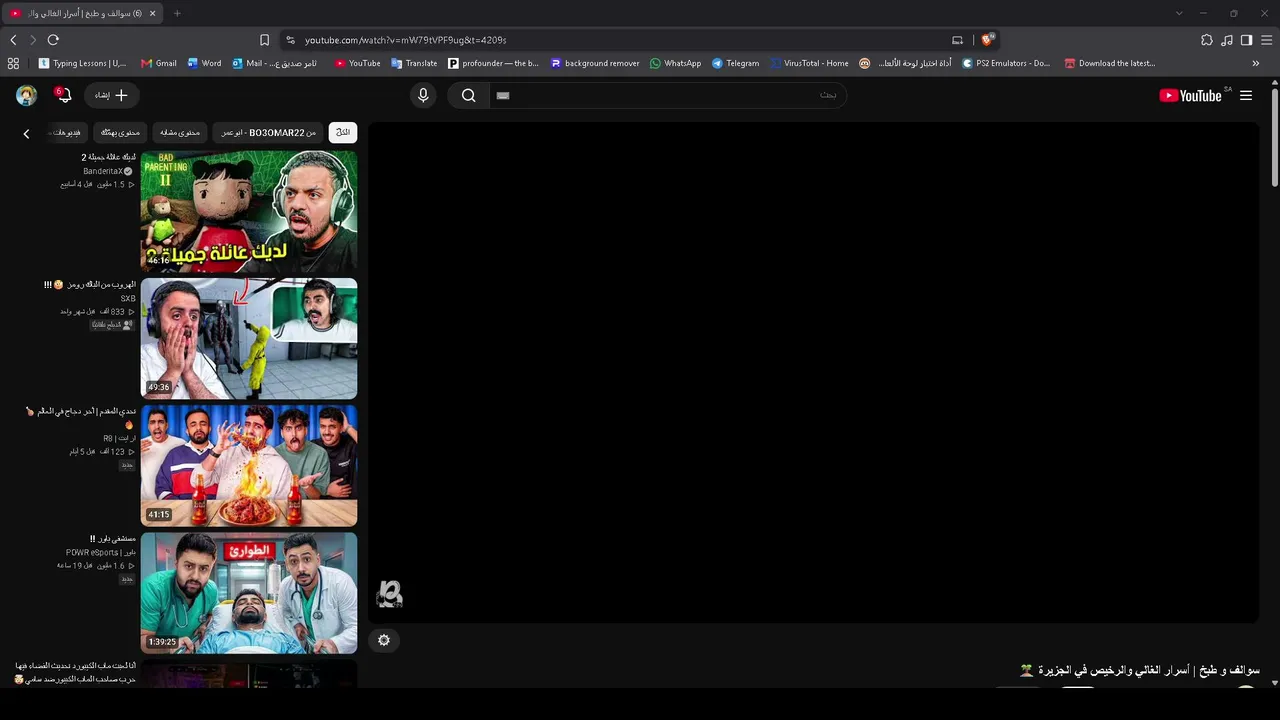Click the YouTube search magnifier button
Viewport: 1280px width, 720px height.
click(468, 95)
